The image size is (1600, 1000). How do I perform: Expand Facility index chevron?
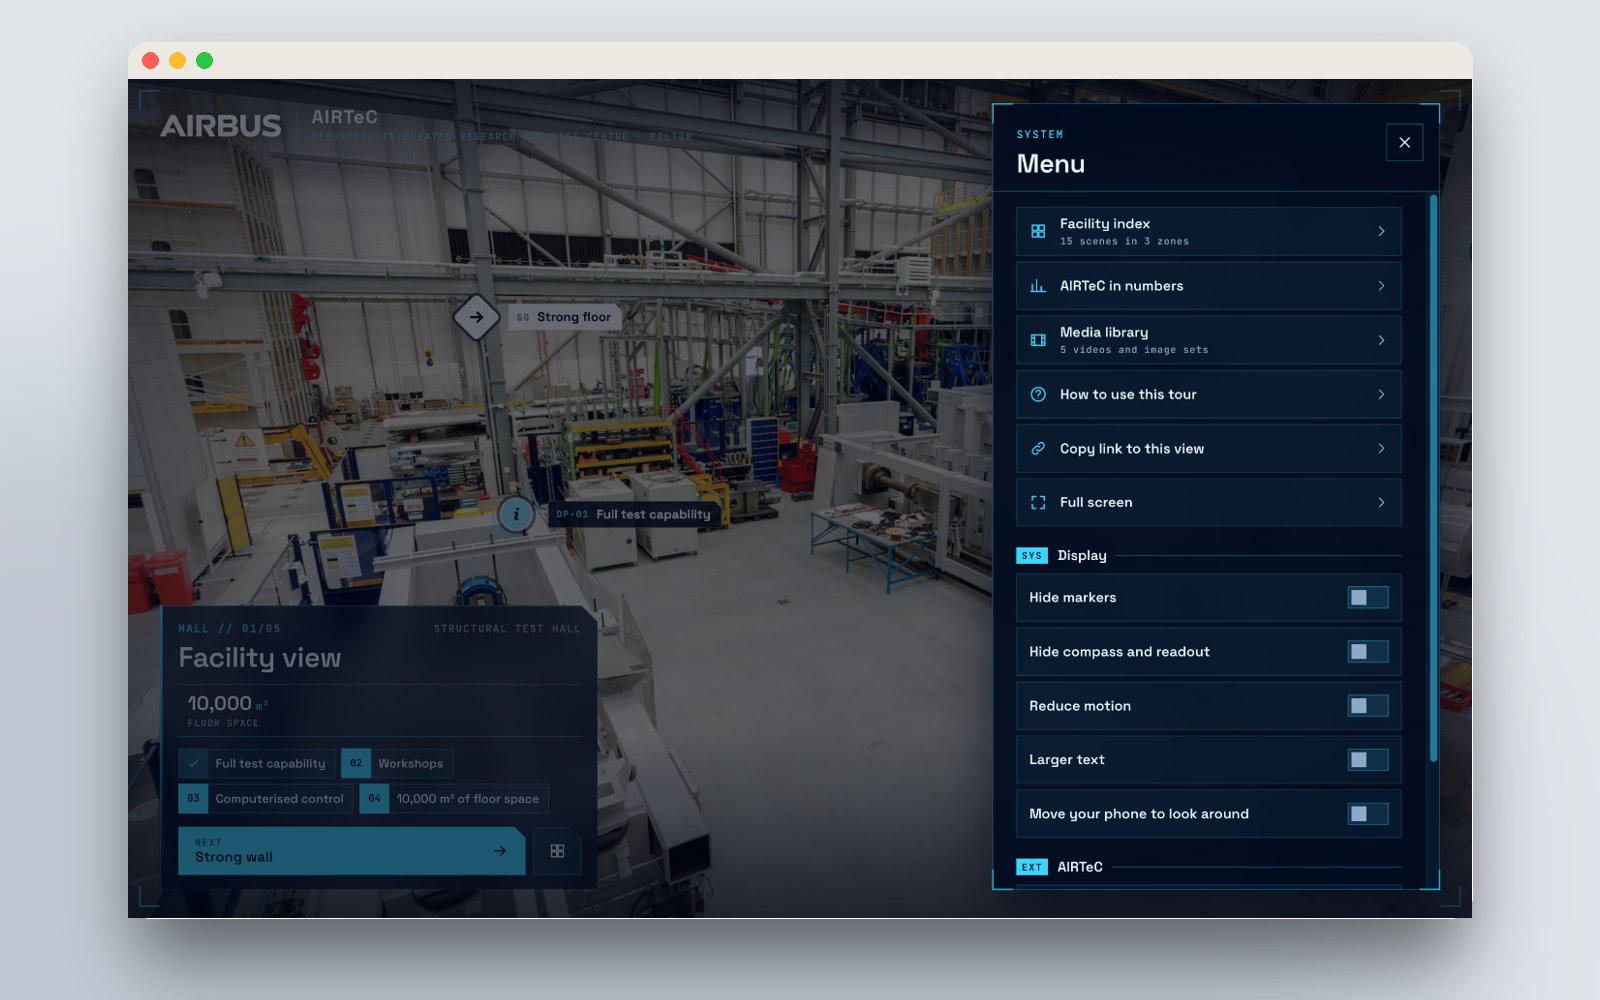click(1381, 231)
